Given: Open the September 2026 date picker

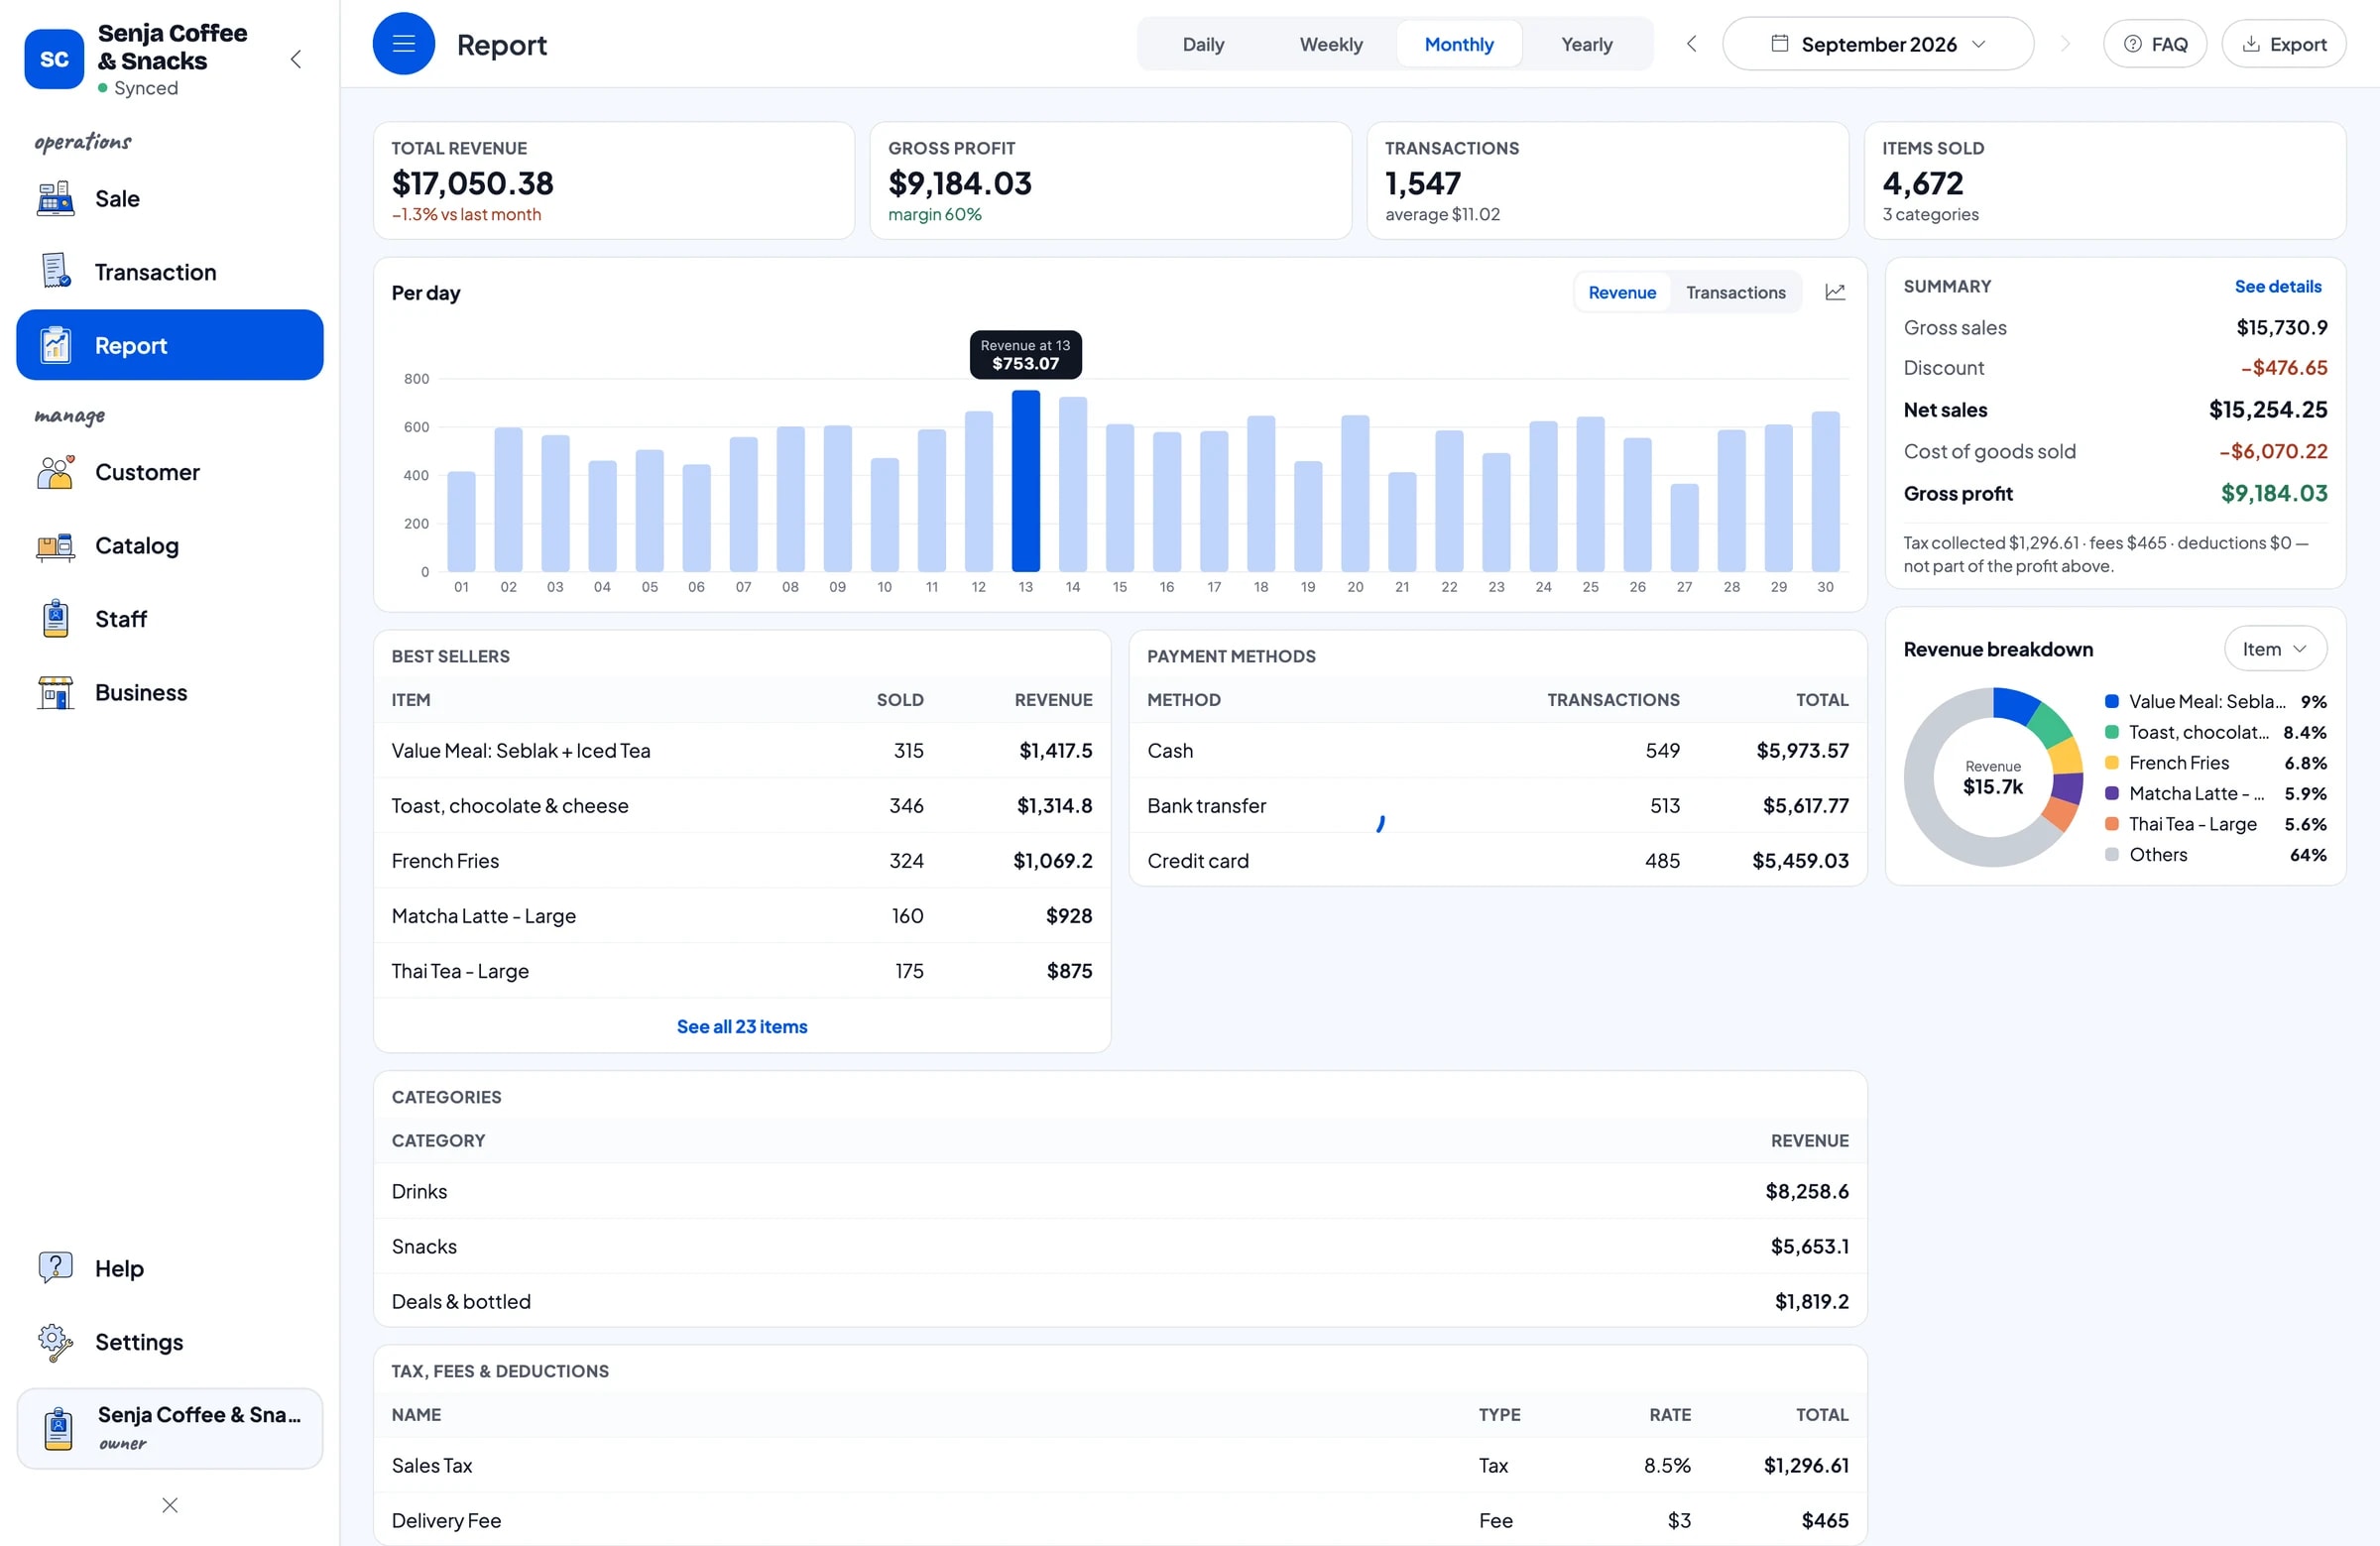Looking at the screenshot, I should tap(1878, 44).
